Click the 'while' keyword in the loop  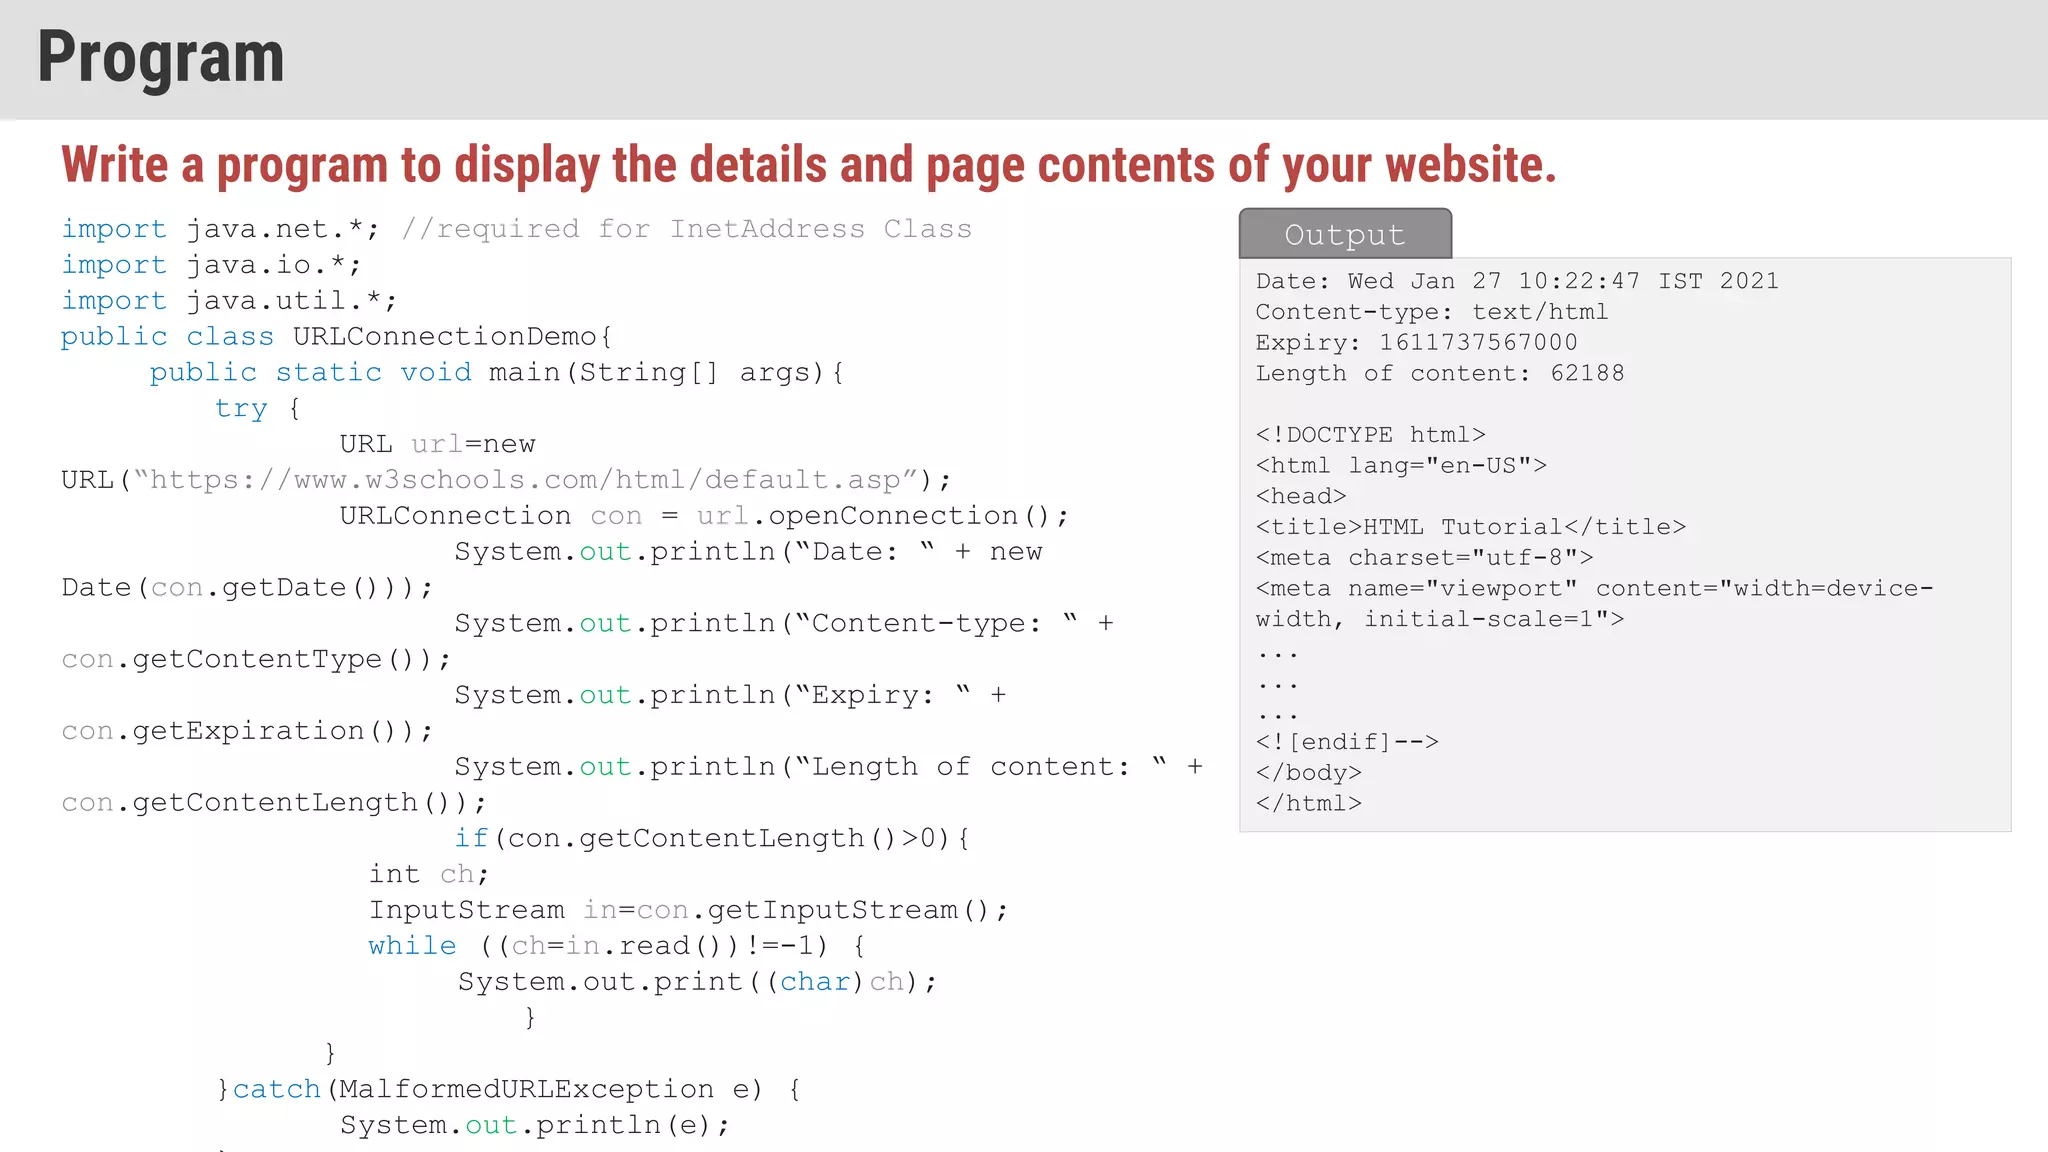(412, 946)
